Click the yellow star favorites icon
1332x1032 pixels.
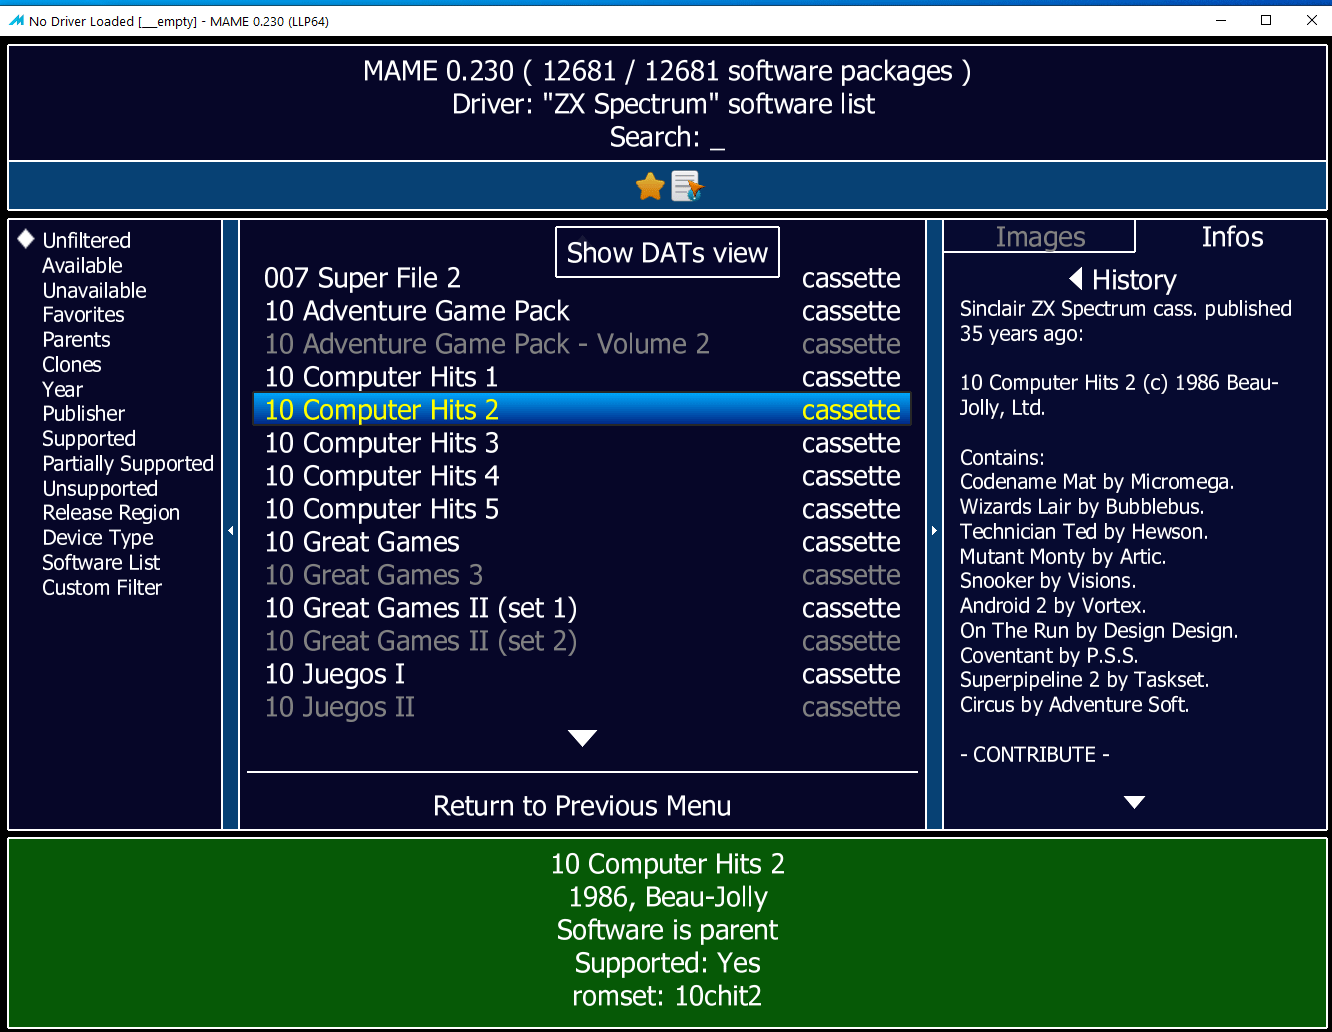click(650, 186)
